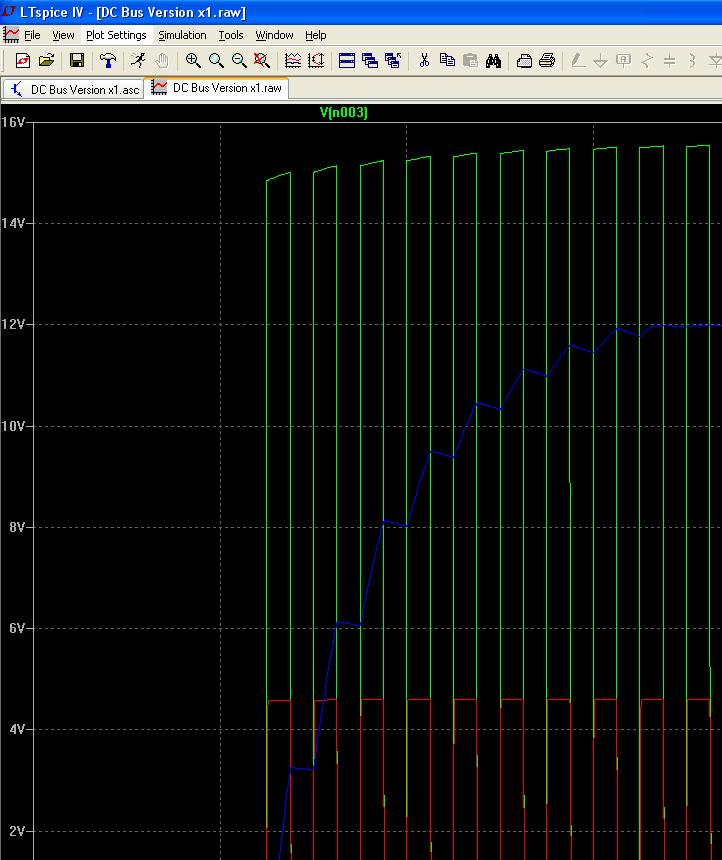Select the DC Bus Version x1.raw tab

click(x=216, y=88)
